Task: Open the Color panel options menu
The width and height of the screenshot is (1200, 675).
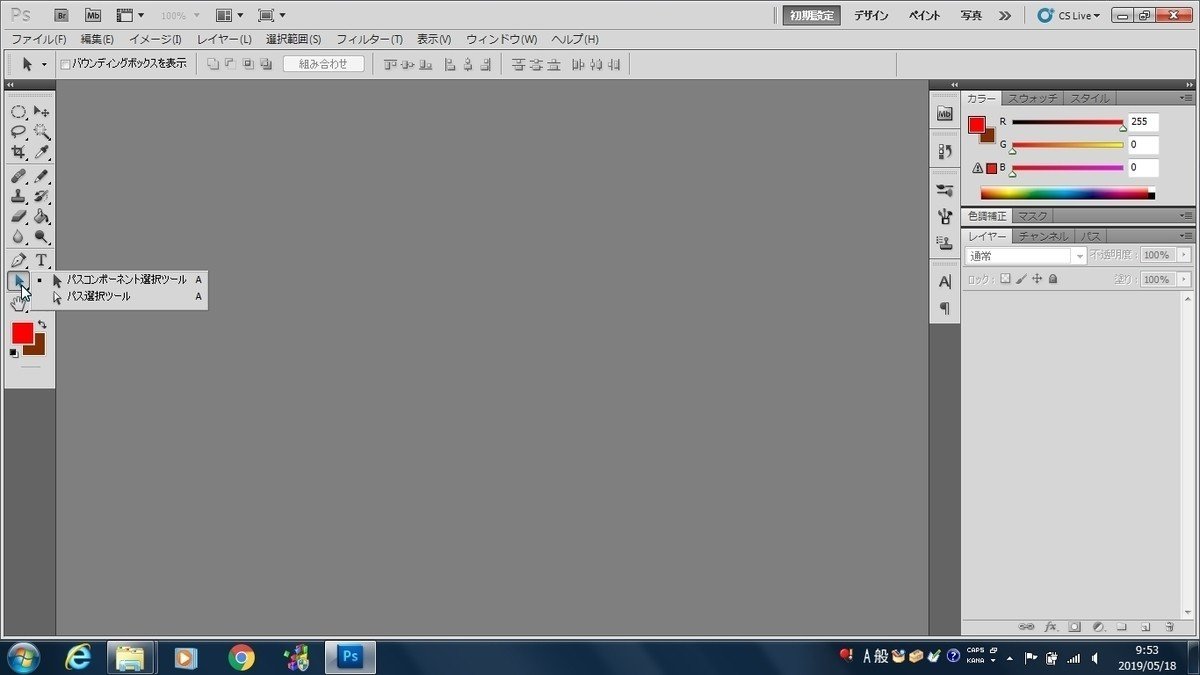Action: click(x=1186, y=98)
